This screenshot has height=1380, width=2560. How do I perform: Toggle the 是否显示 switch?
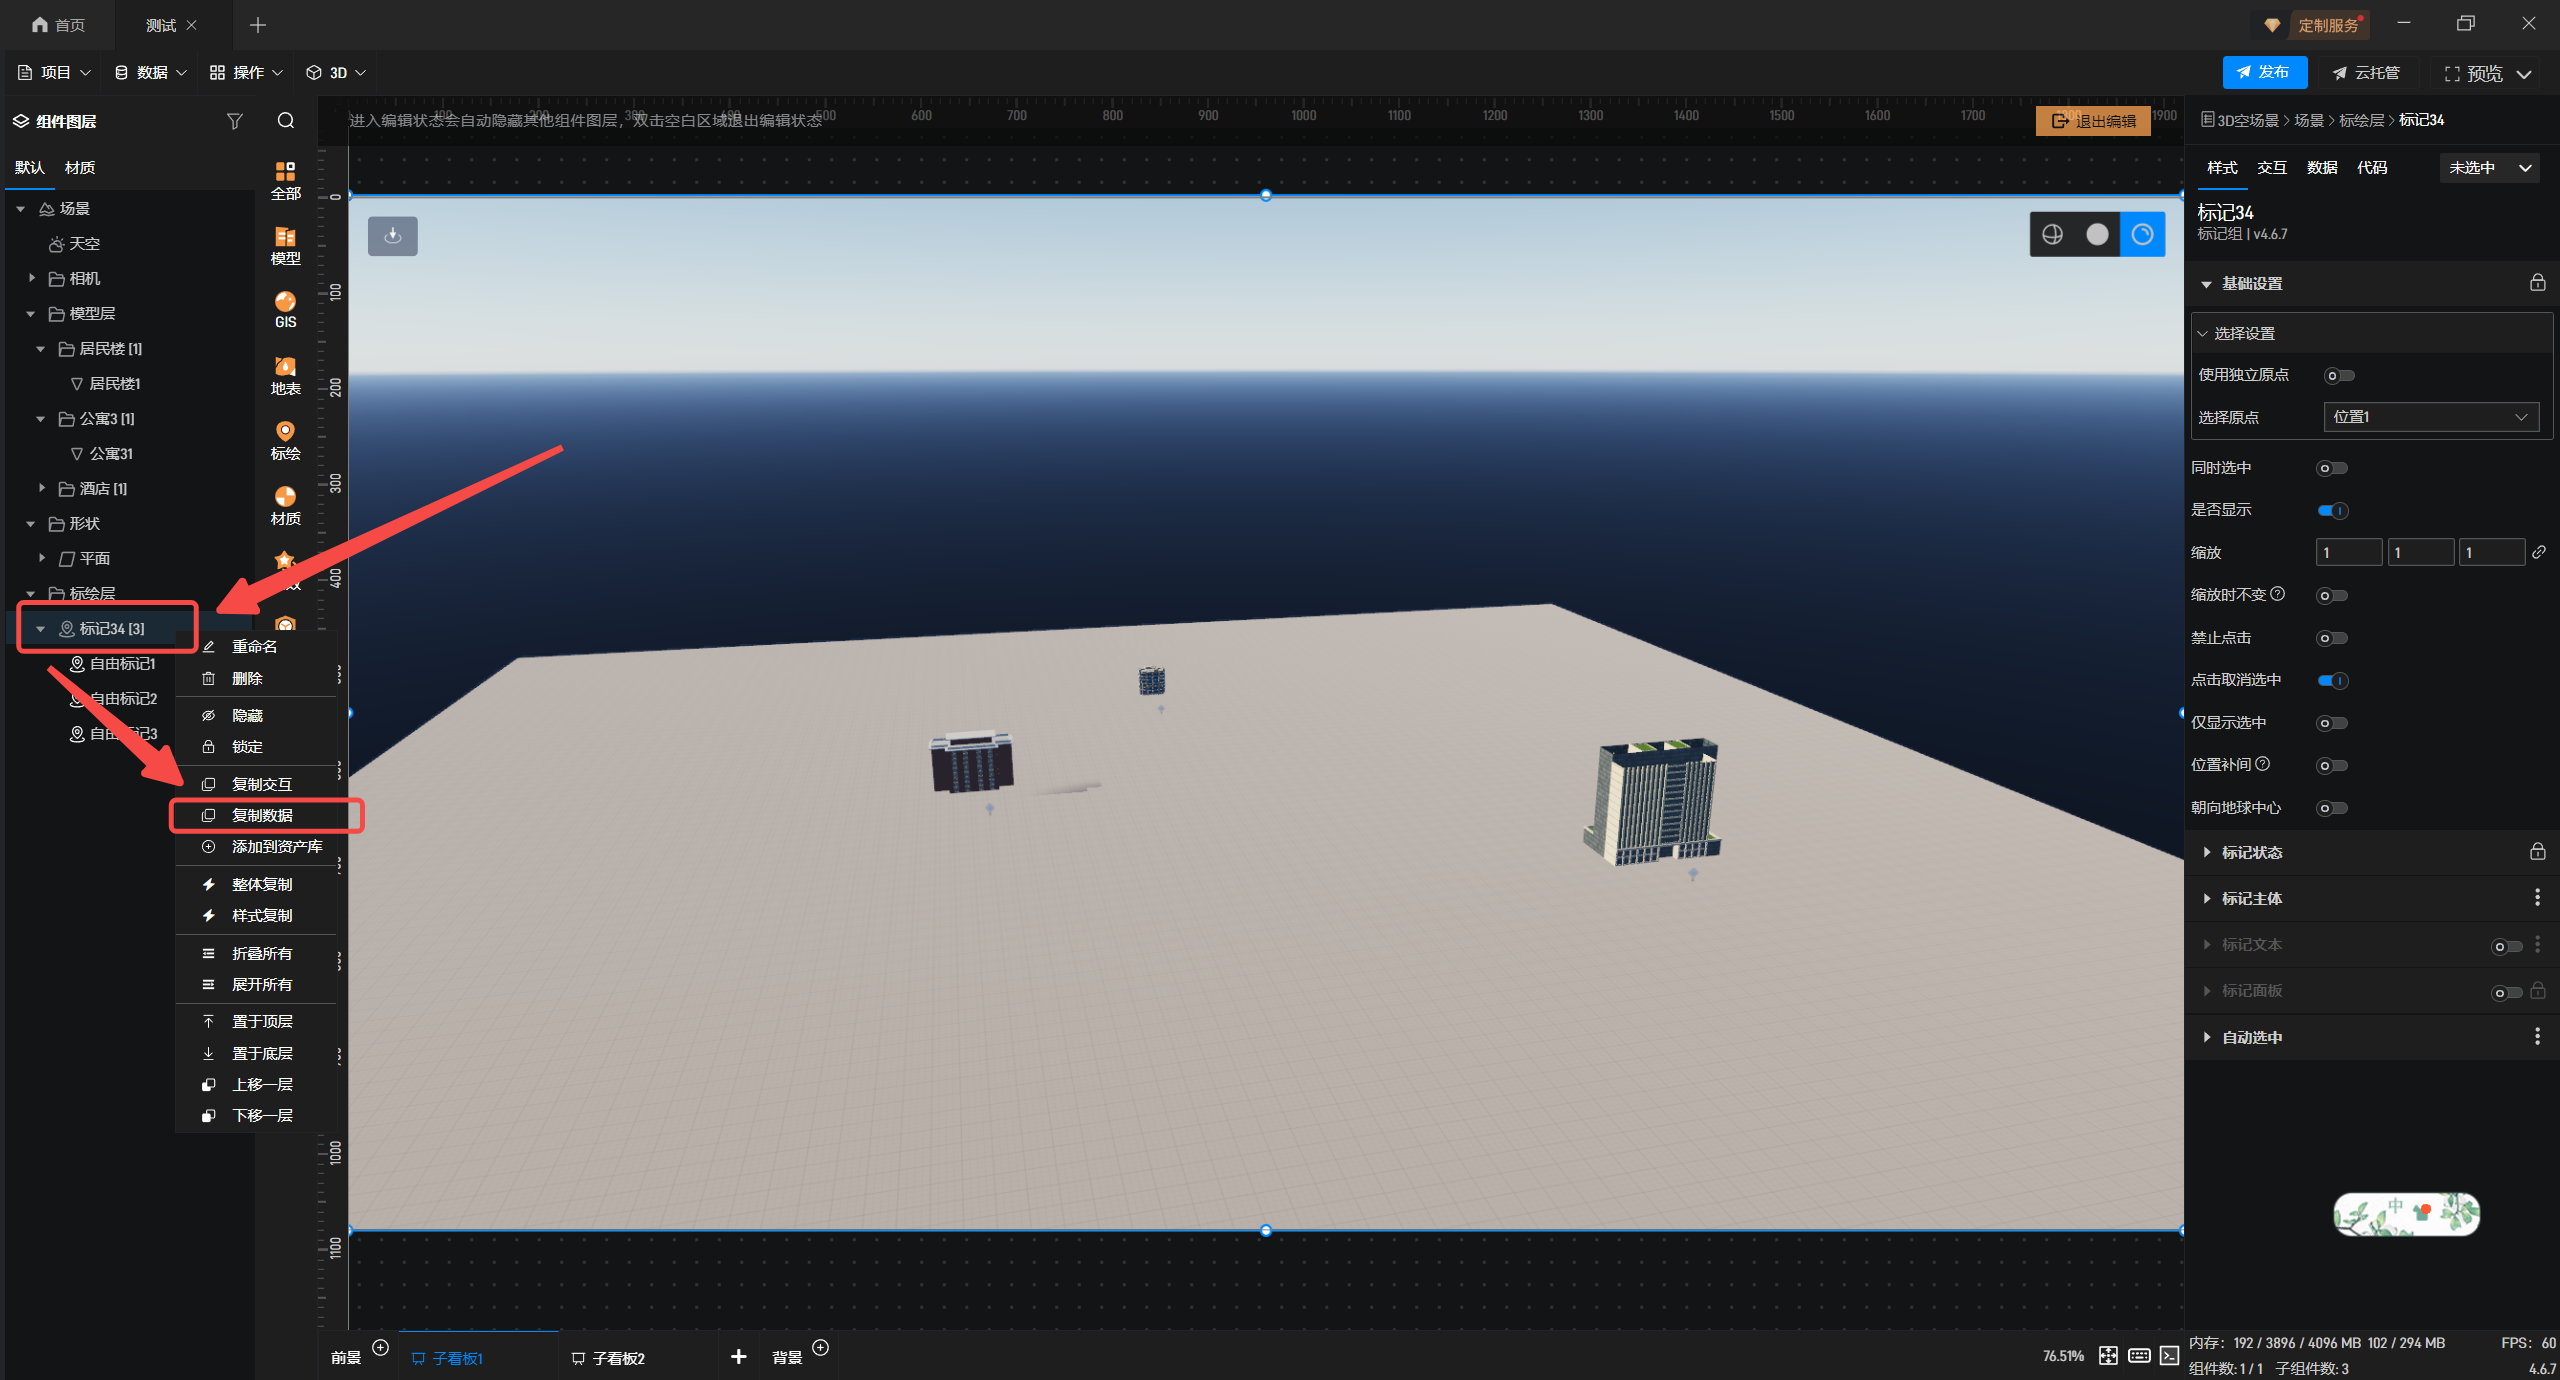click(2332, 511)
